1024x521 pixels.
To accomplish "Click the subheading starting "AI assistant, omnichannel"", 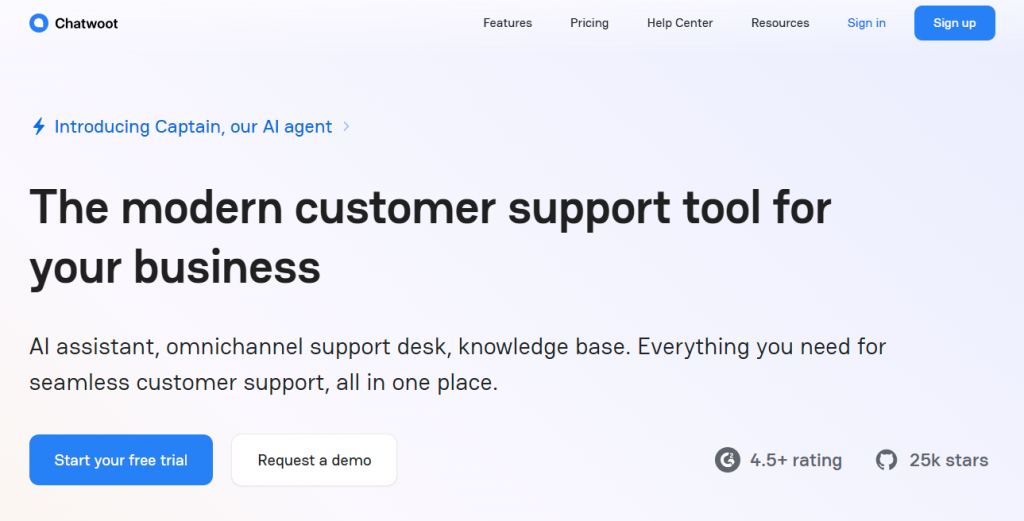I will coord(457,364).
